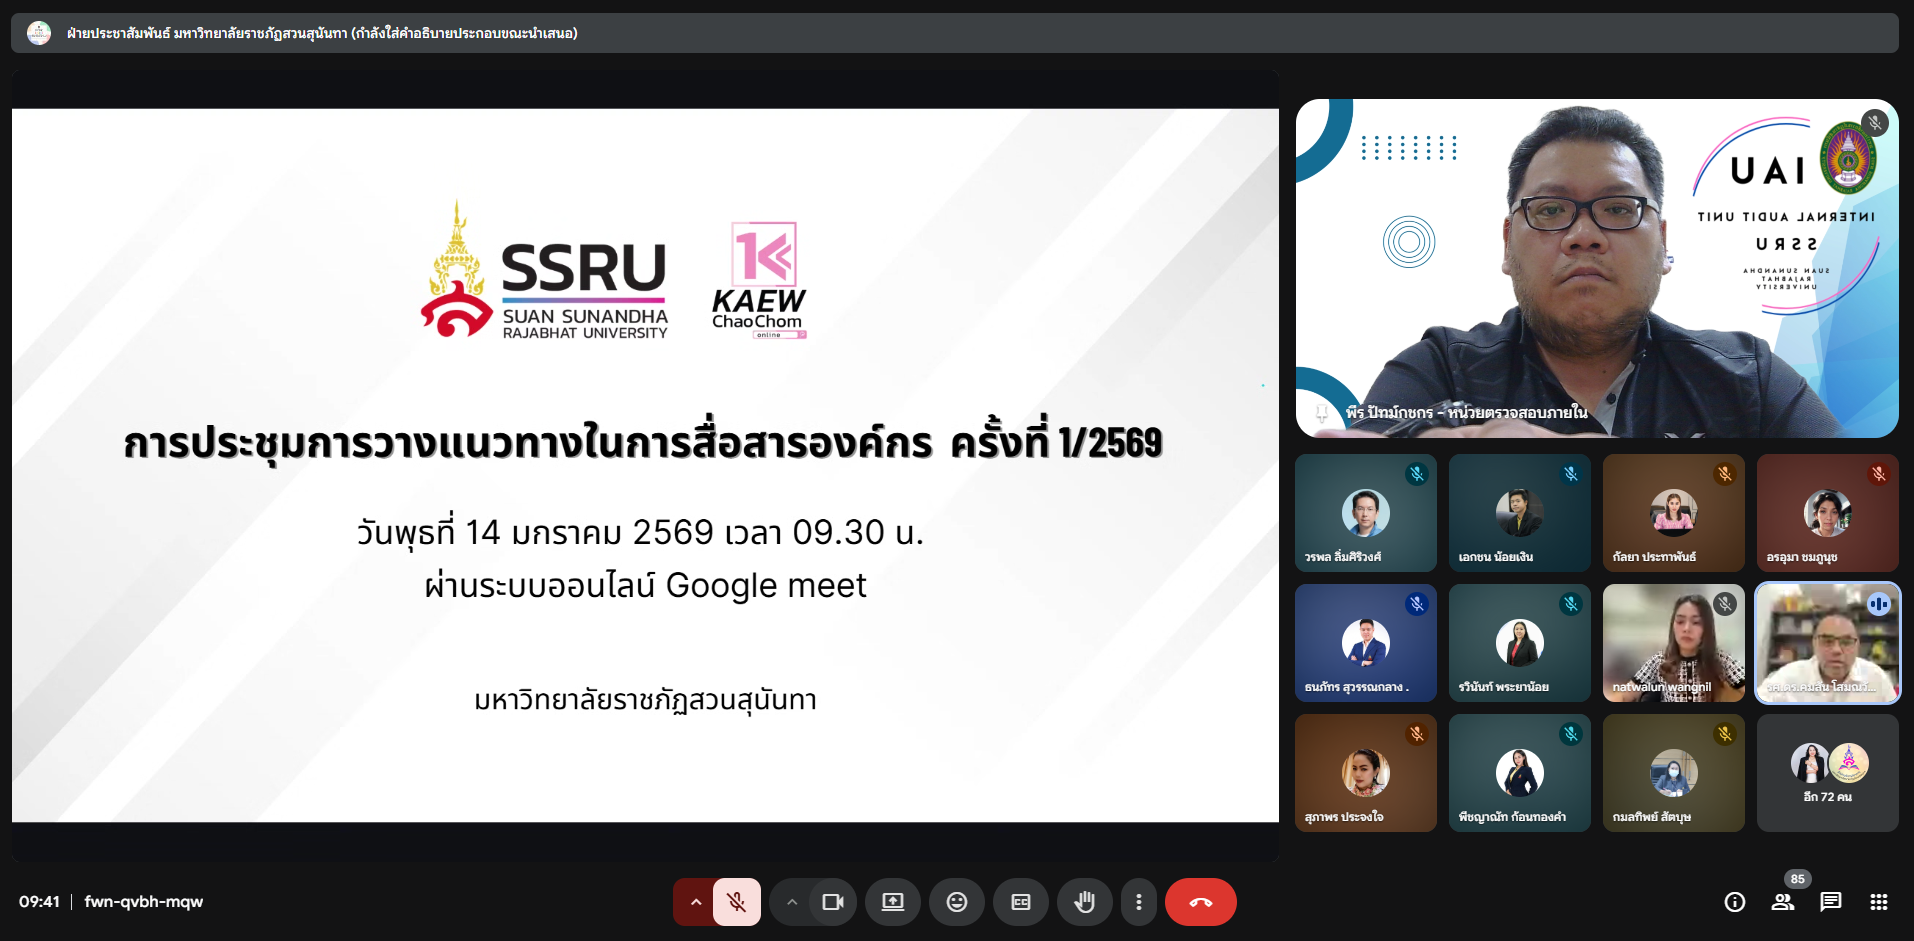Open the chat messages panel
The width and height of the screenshot is (1914, 941).
pyautogui.click(x=1831, y=902)
